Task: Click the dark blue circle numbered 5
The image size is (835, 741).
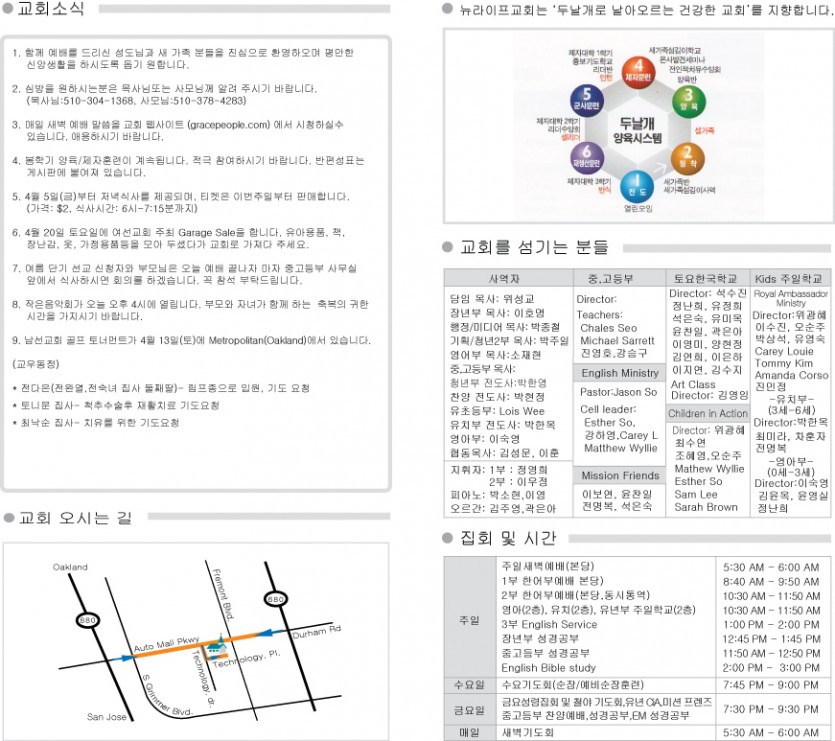Action: click(586, 100)
